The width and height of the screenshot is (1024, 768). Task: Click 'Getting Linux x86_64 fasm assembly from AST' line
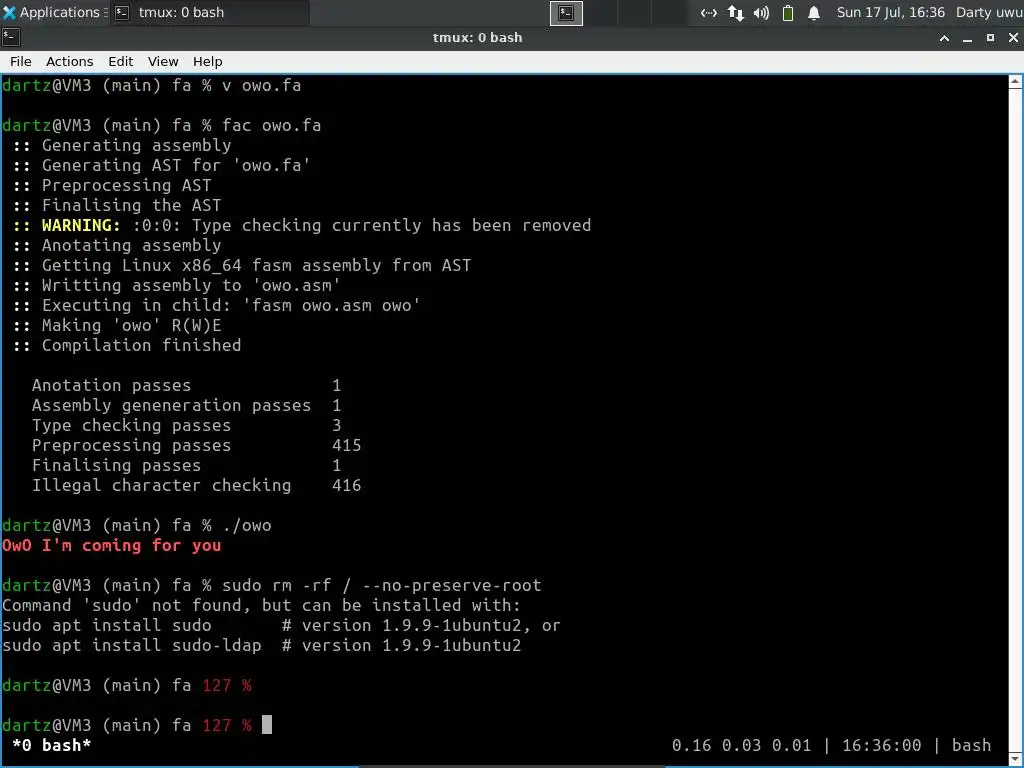click(x=256, y=265)
